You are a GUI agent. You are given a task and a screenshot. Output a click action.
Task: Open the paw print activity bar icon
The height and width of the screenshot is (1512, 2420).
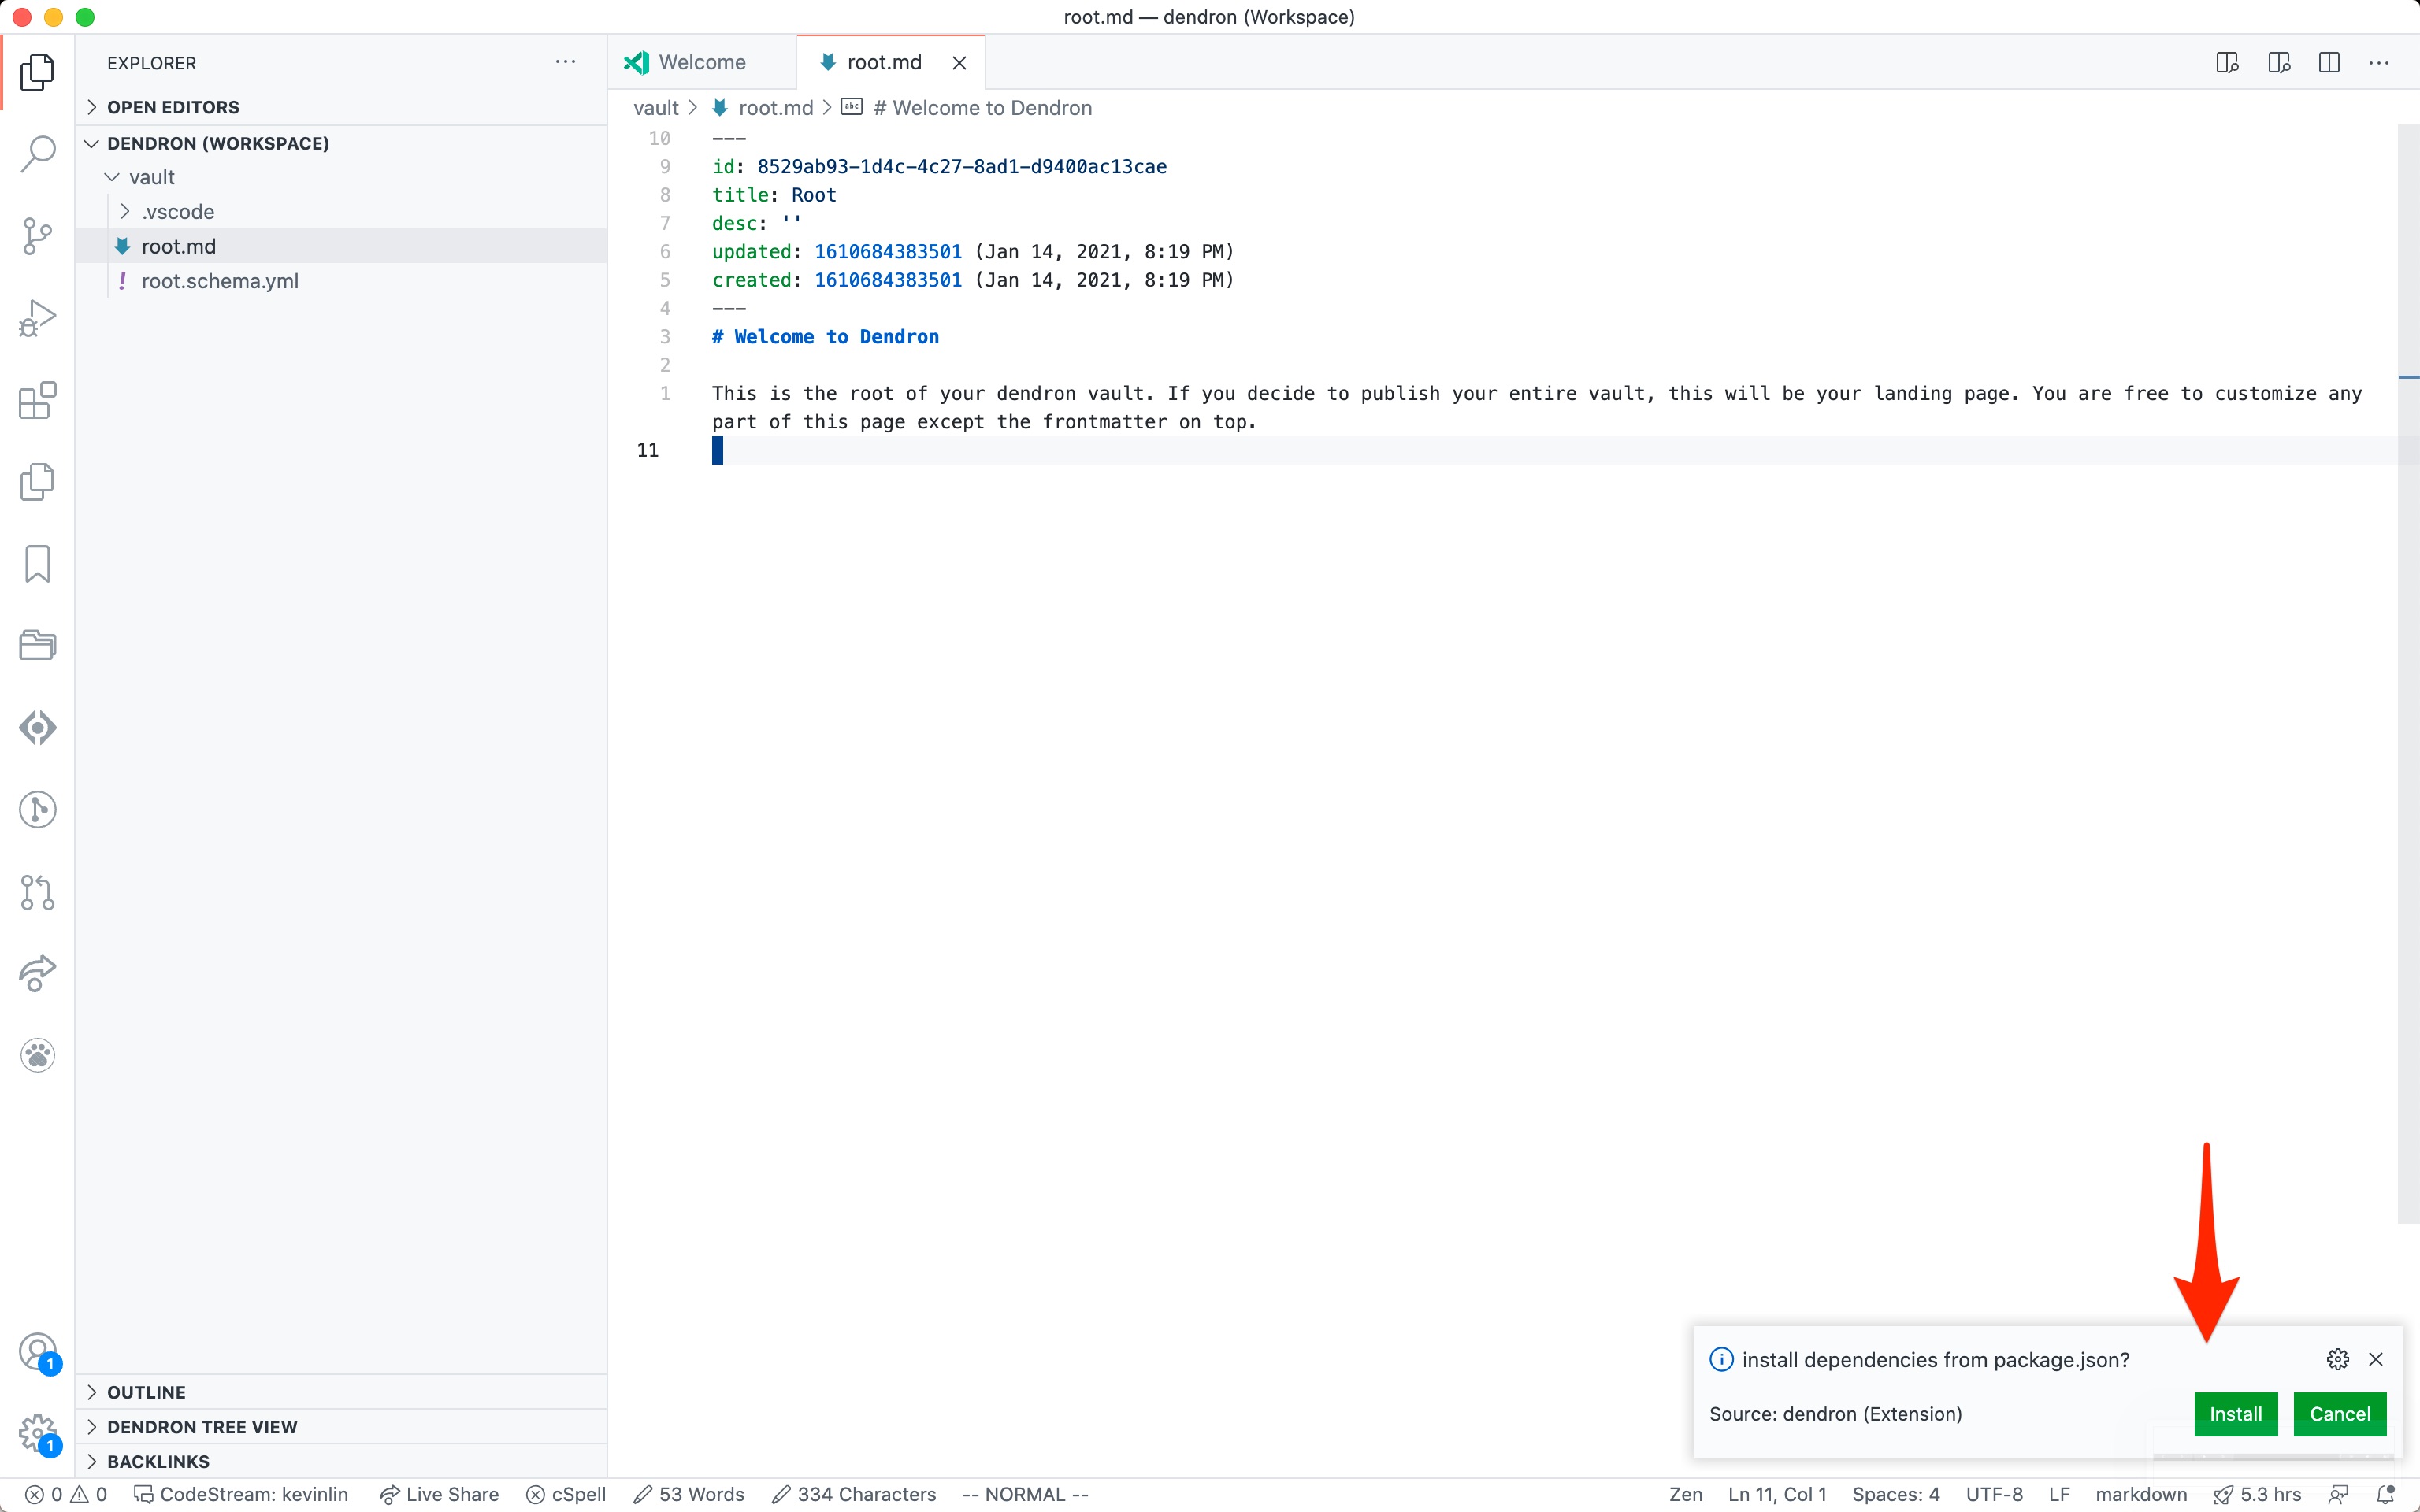(x=37, y=1055)
